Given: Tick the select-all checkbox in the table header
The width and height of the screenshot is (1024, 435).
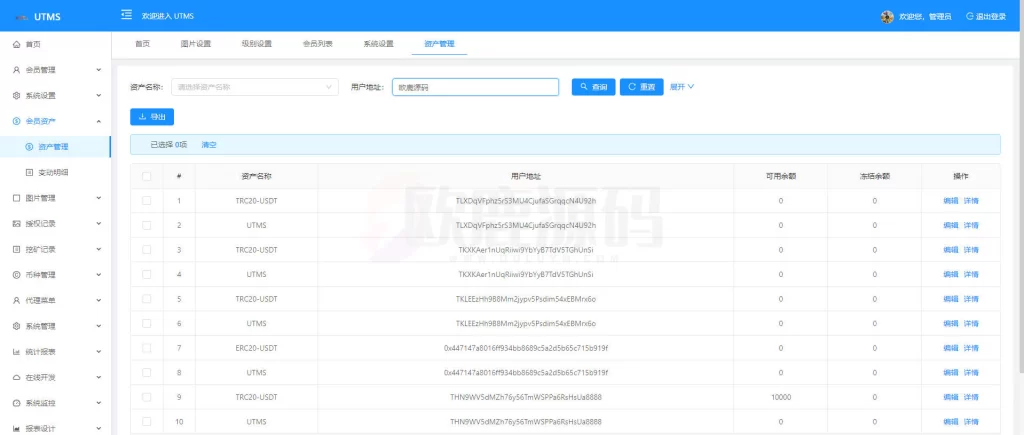Looking at the screenshot, I should pos(146,176).
